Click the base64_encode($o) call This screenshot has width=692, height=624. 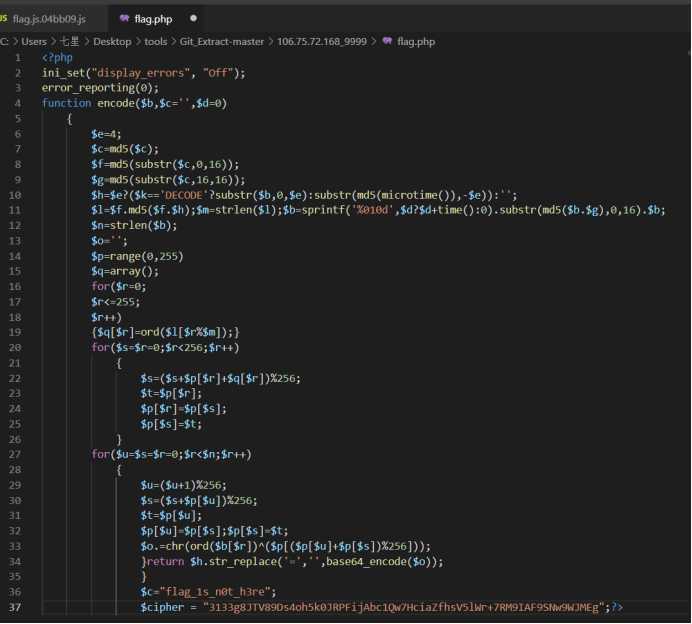[x=380, y=561]
